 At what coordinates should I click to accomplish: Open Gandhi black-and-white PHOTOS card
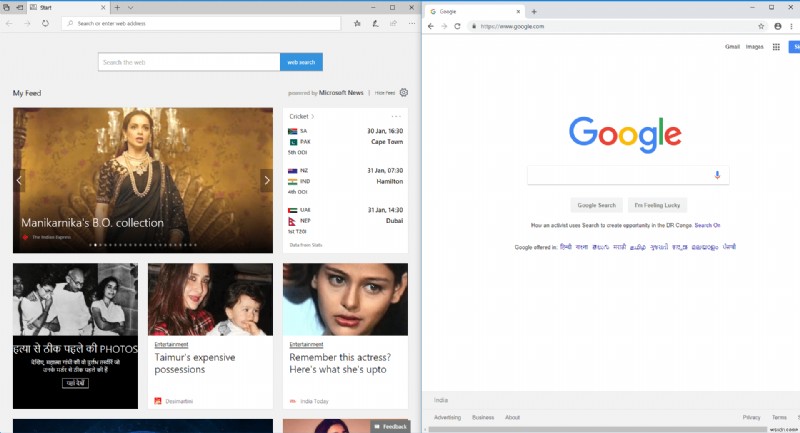tap(76, 336)
